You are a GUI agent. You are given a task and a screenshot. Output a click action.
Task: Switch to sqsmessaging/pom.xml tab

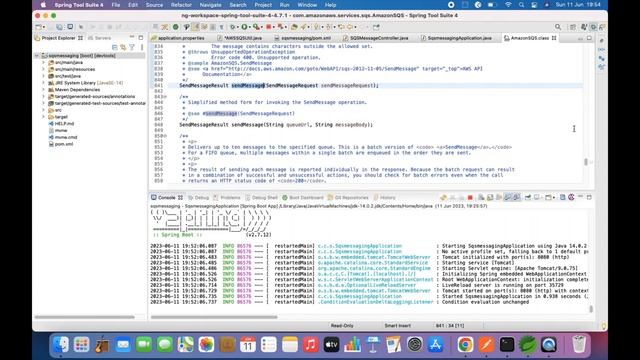click(302, 38)
